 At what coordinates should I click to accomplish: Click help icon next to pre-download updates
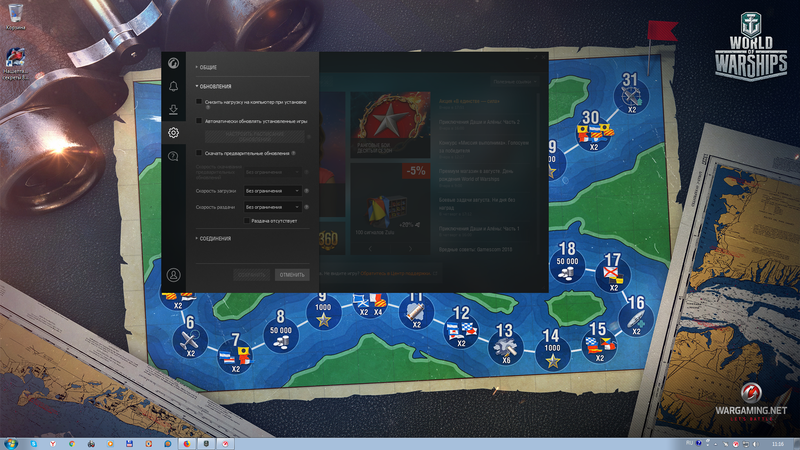pos(293,153)
